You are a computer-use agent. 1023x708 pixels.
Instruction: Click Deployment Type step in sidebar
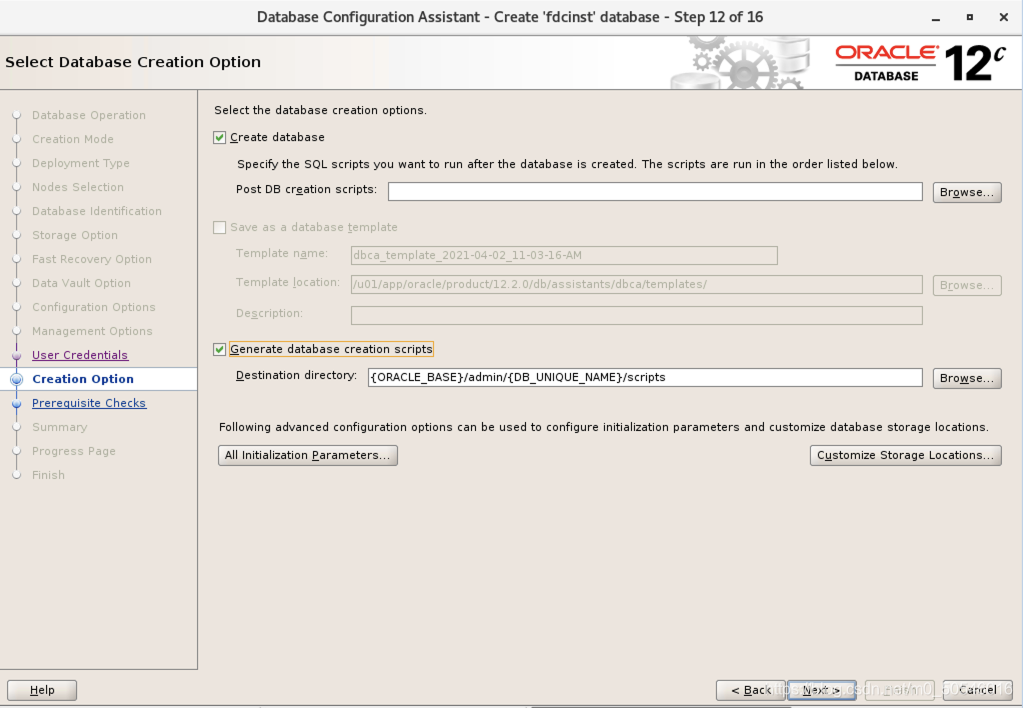(81, 163)
